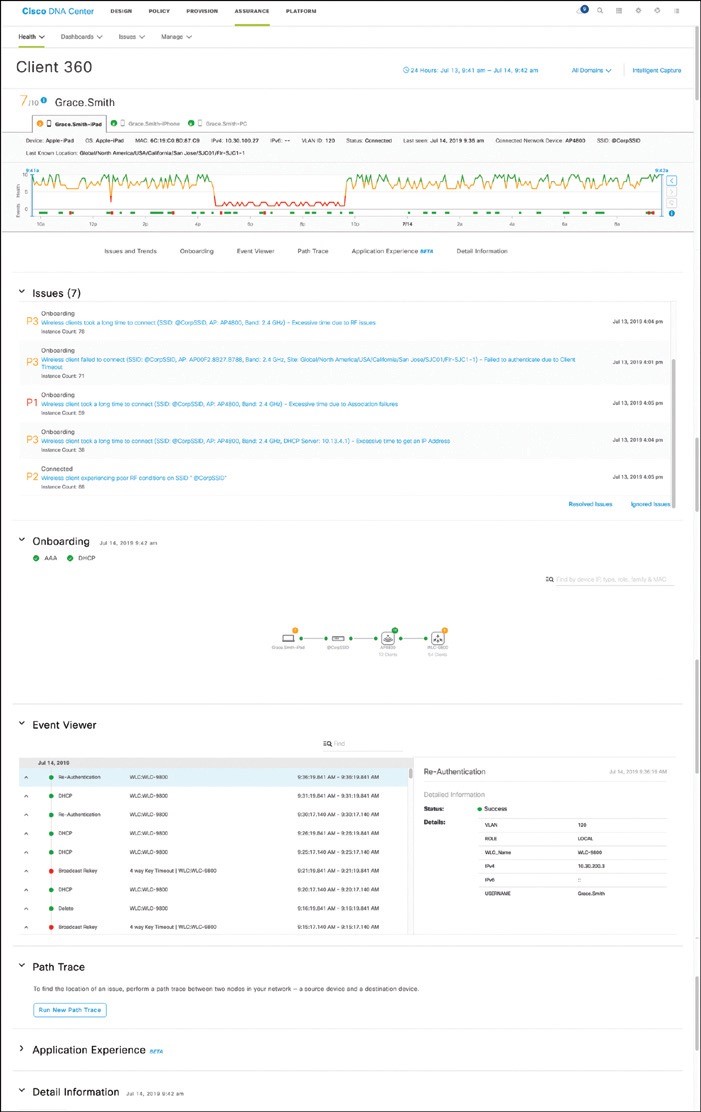701x1112 pixels.
Task: Open Resolved Issues link
Action: [x=590, y=504]
